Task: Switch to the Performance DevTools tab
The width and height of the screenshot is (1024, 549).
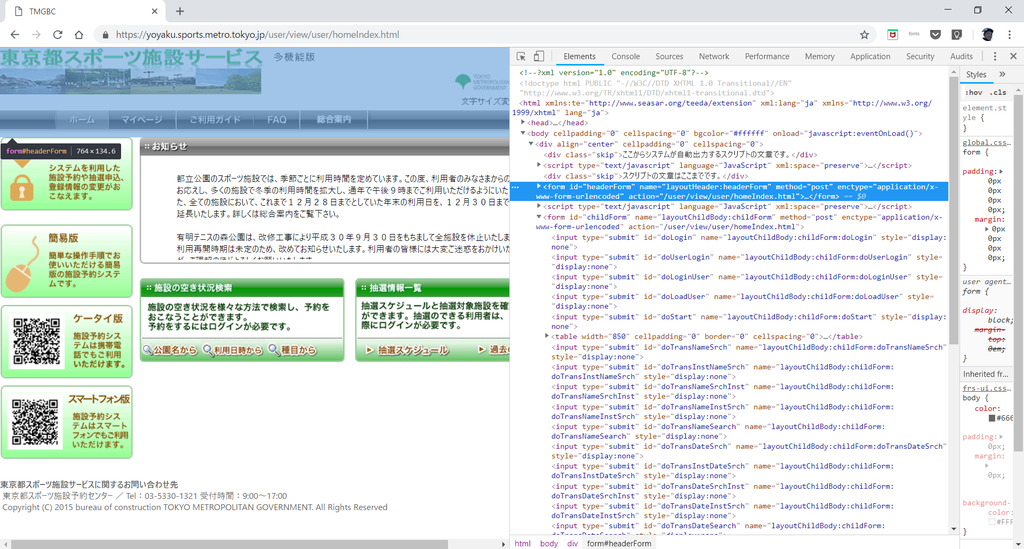Action: [767, 56]
